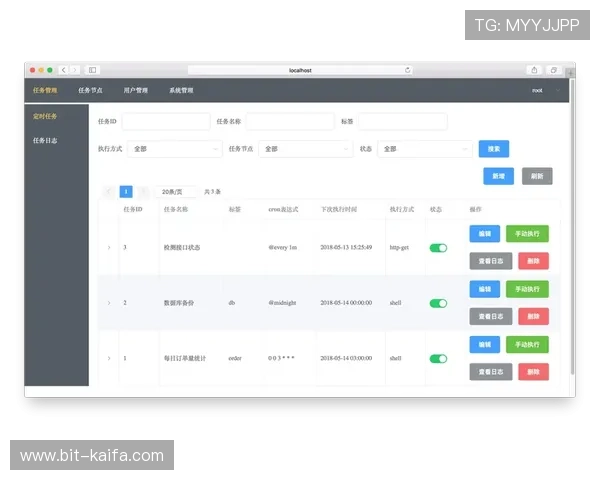
Task: Click the @every 1m cron value
Action: (282, 247)
